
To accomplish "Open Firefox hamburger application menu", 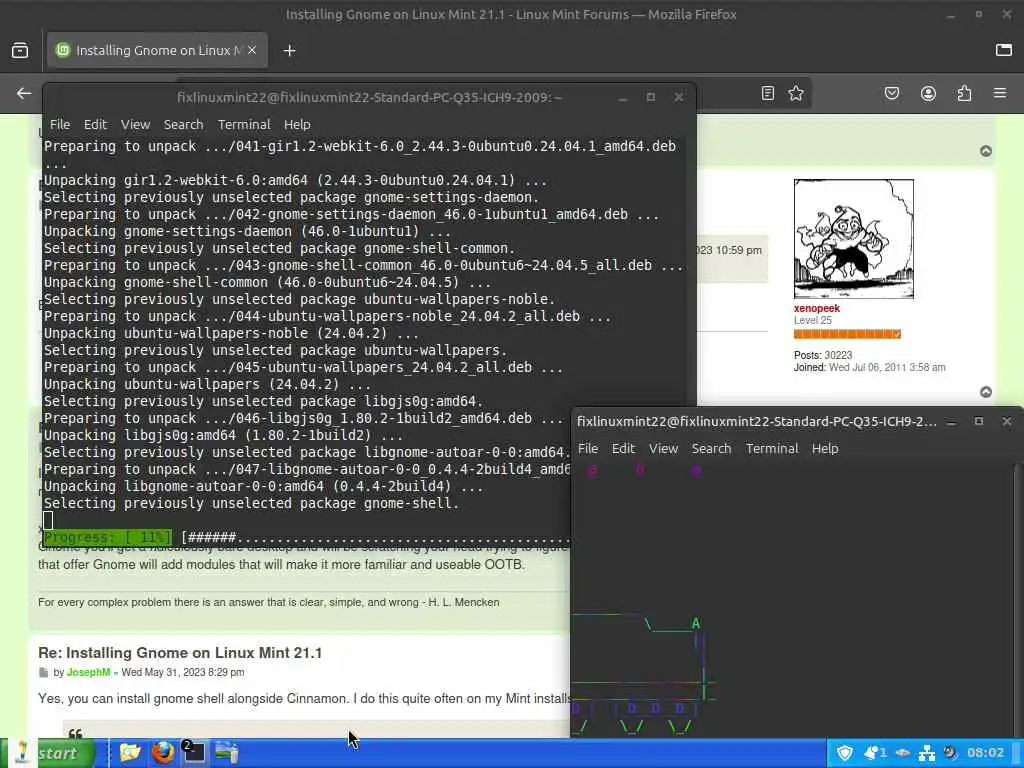I will pos(1000,93).
